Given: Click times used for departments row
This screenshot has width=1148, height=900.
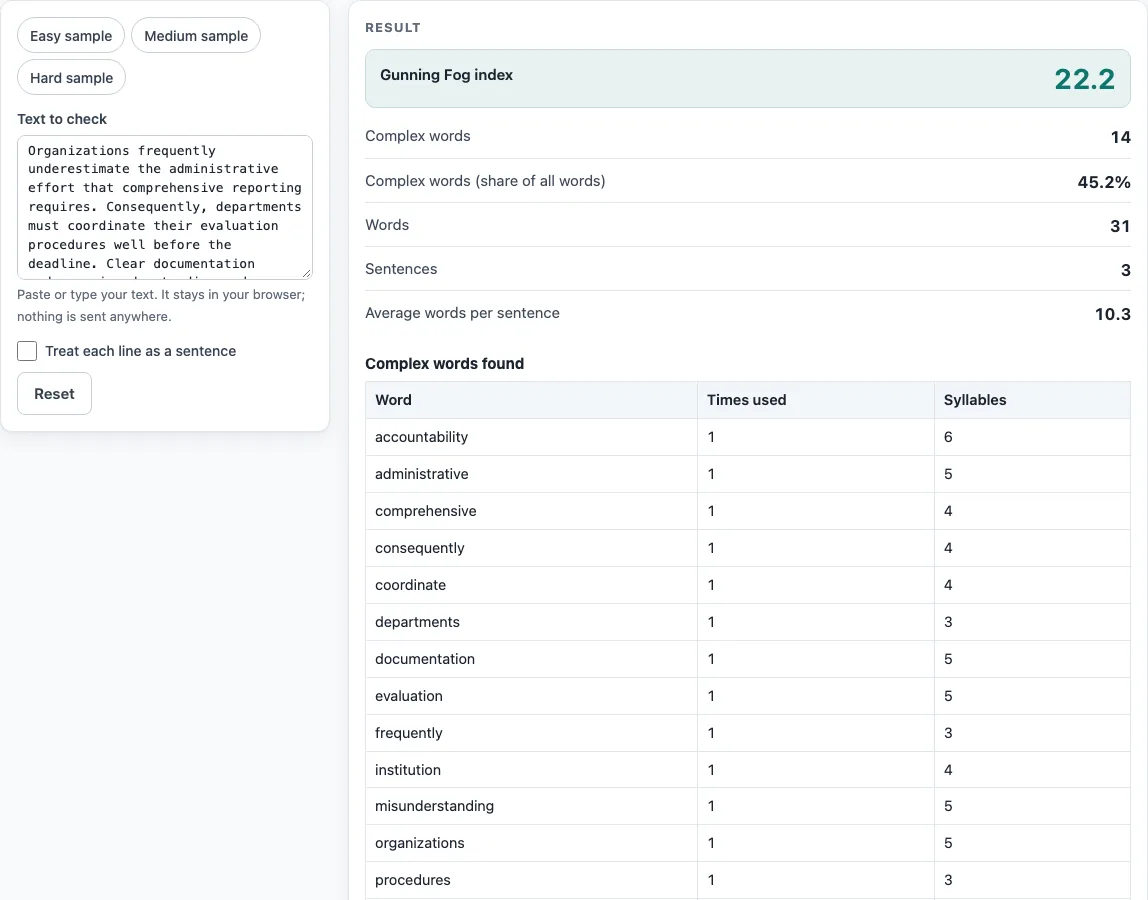Looking at the screenshot, I should [x=711, y=622].
